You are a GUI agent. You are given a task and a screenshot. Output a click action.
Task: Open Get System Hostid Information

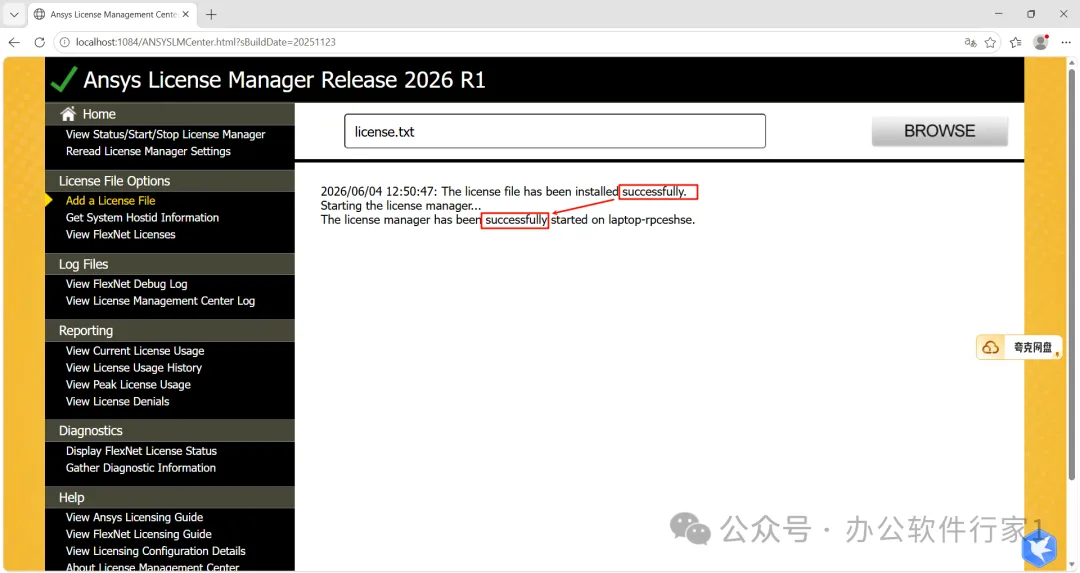click(142, 218)
